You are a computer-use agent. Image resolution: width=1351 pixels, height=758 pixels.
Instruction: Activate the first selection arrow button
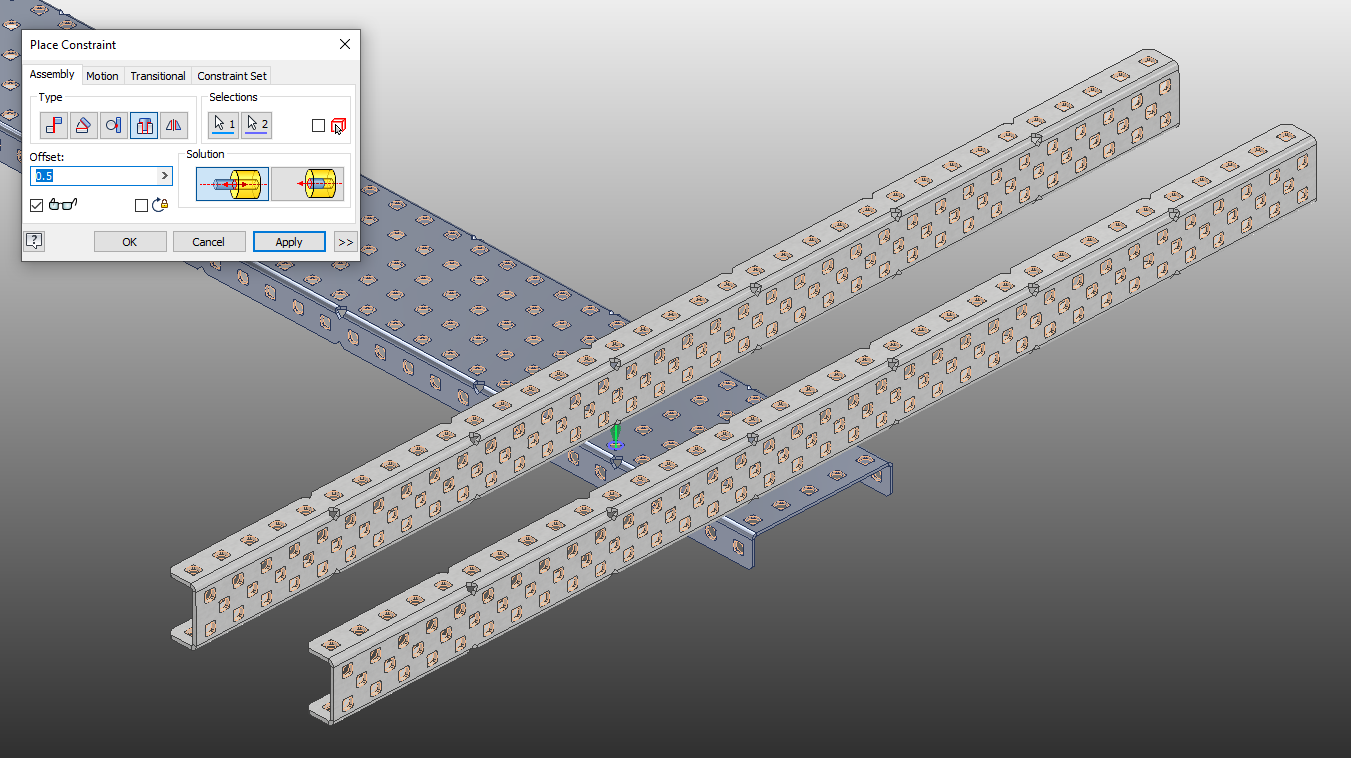tap(223, 125)
